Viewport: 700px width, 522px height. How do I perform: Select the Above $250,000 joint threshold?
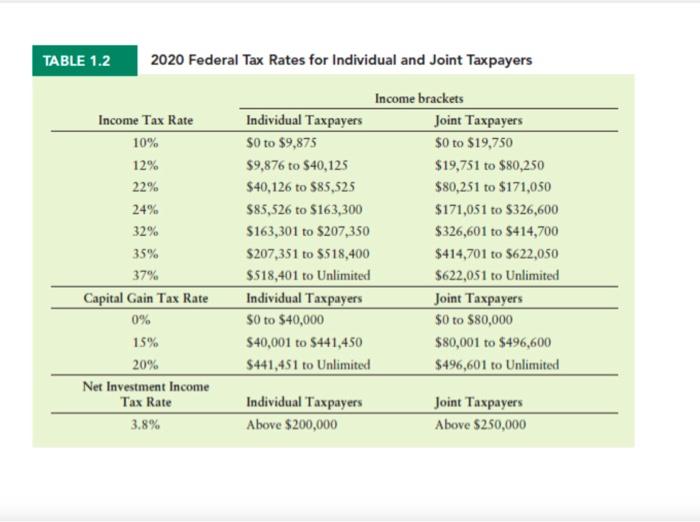pos(480,425)
